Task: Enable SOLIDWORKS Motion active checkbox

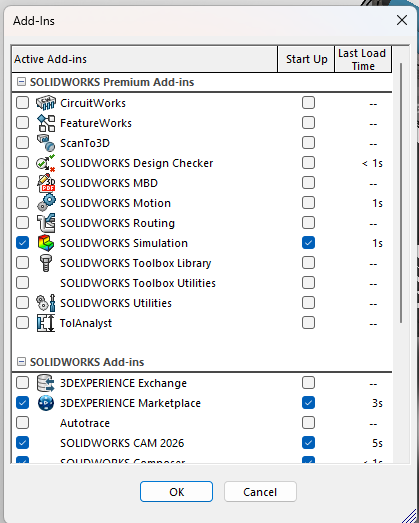Action: tap(22, 203)
